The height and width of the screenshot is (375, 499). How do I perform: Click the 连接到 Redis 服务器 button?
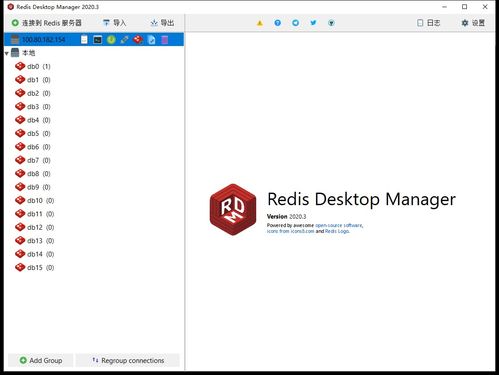coord(47,23)
